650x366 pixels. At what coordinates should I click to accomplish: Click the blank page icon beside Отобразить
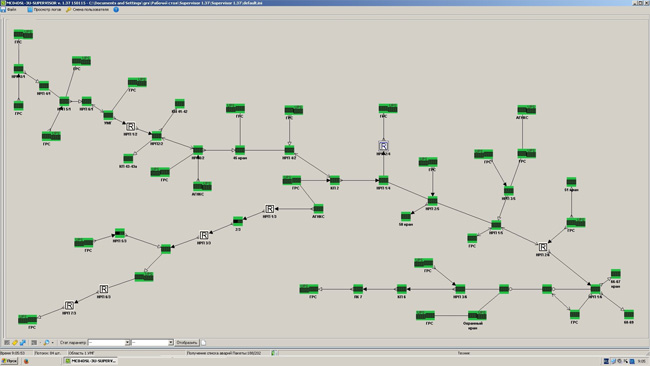pyautogui.click(x=204, y=342)
